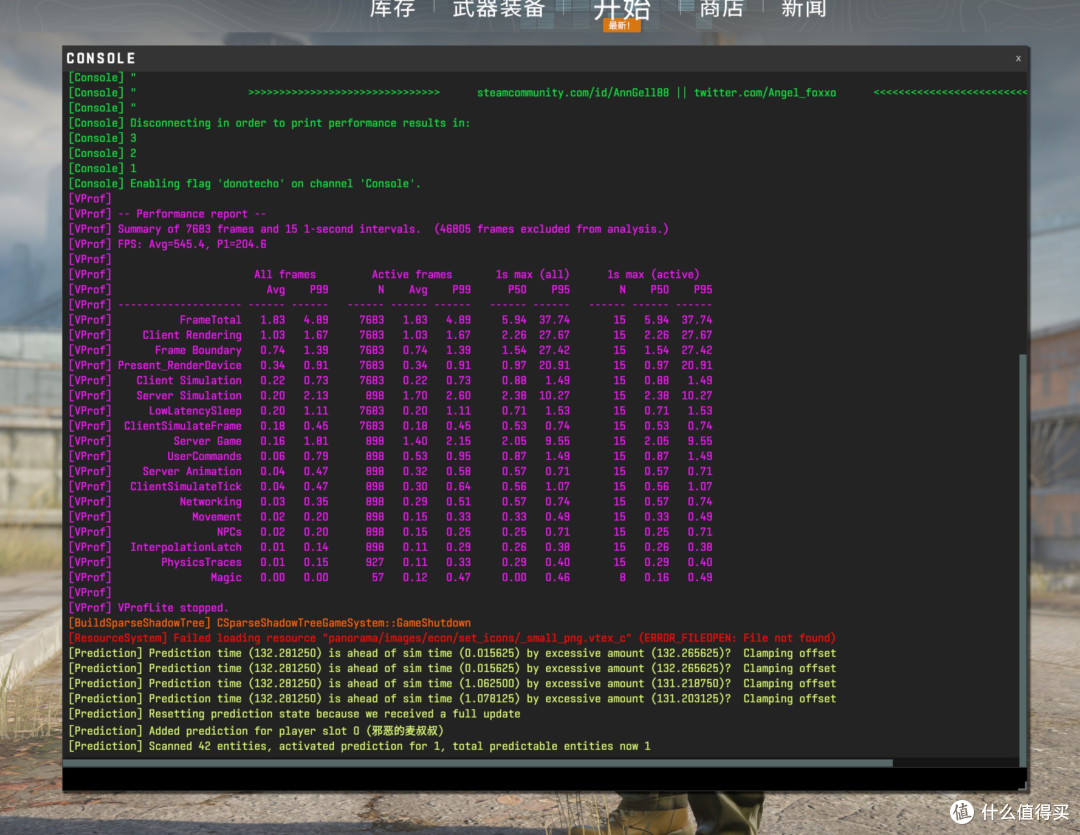The height and width of the screenshot is (835, 1080).
Task: Click the Server Animation row label
Action: point(192,472)
